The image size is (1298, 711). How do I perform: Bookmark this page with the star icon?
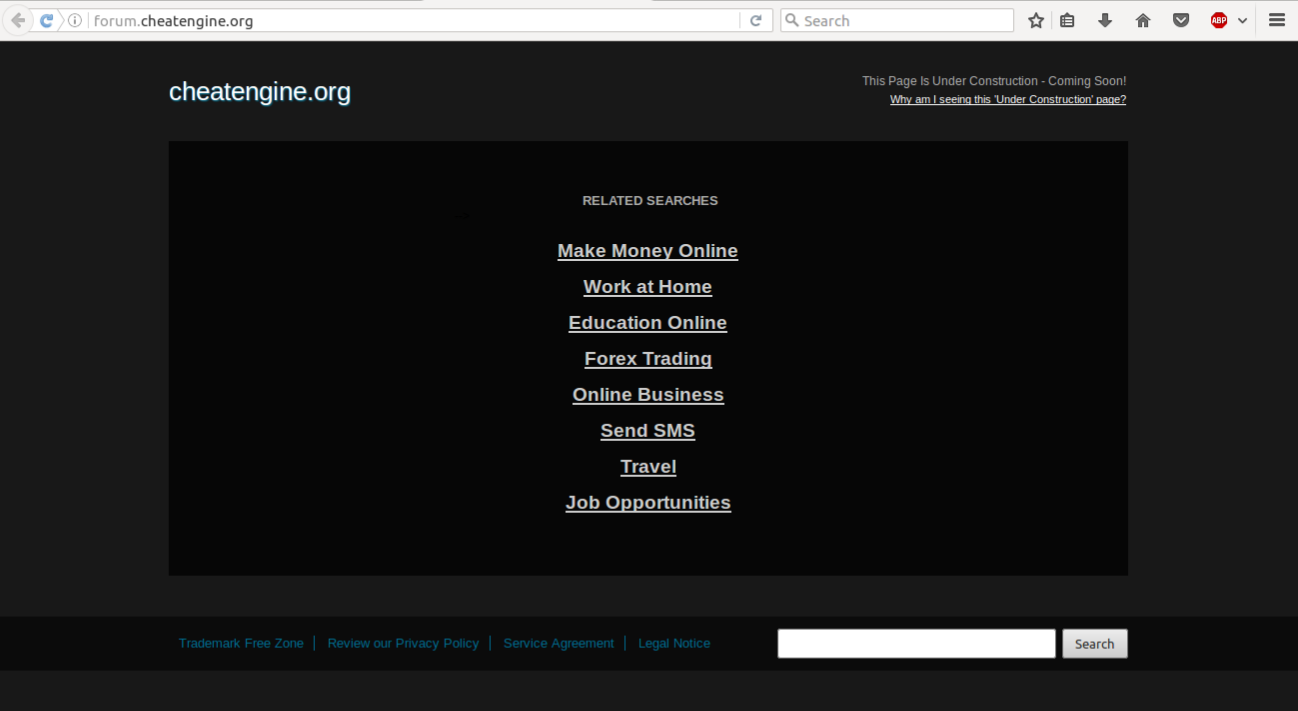pyautogui.click(x=1036, y=20)
